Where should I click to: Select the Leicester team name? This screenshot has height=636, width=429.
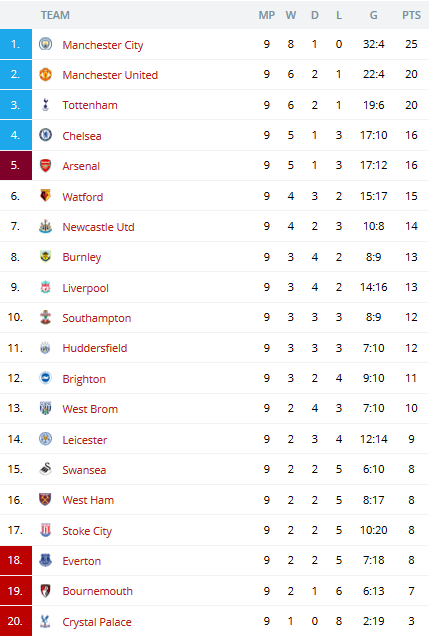pyautogui.click(x=84, y=440)
